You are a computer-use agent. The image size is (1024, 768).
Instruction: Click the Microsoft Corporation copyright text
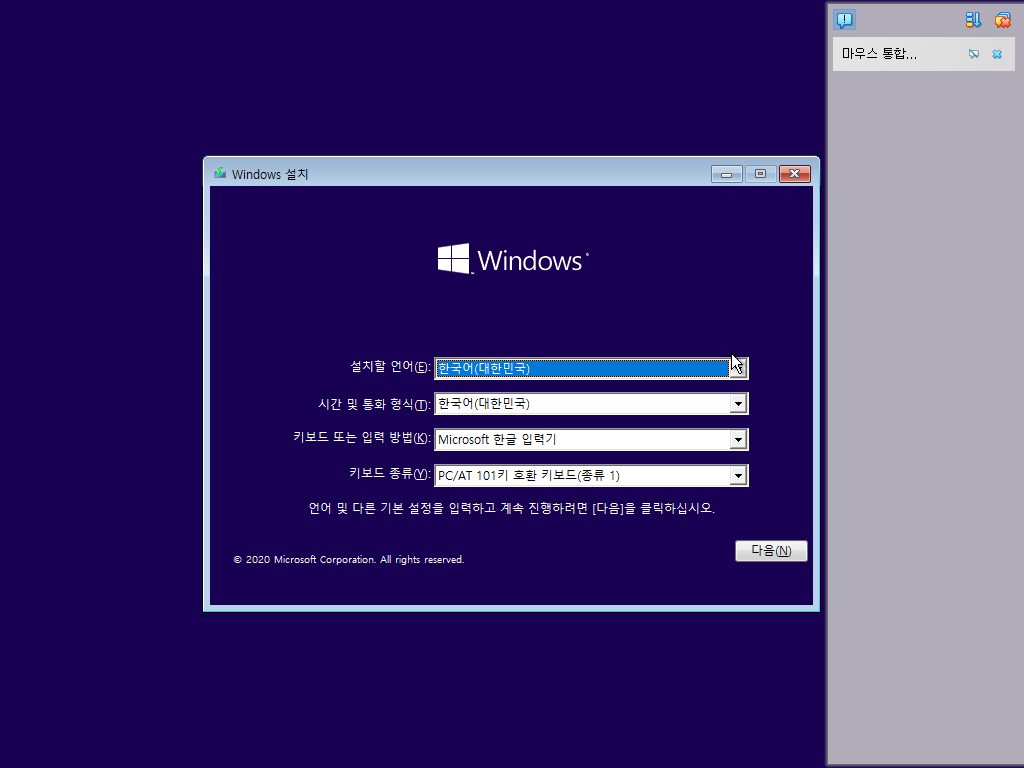click(349, 560)
